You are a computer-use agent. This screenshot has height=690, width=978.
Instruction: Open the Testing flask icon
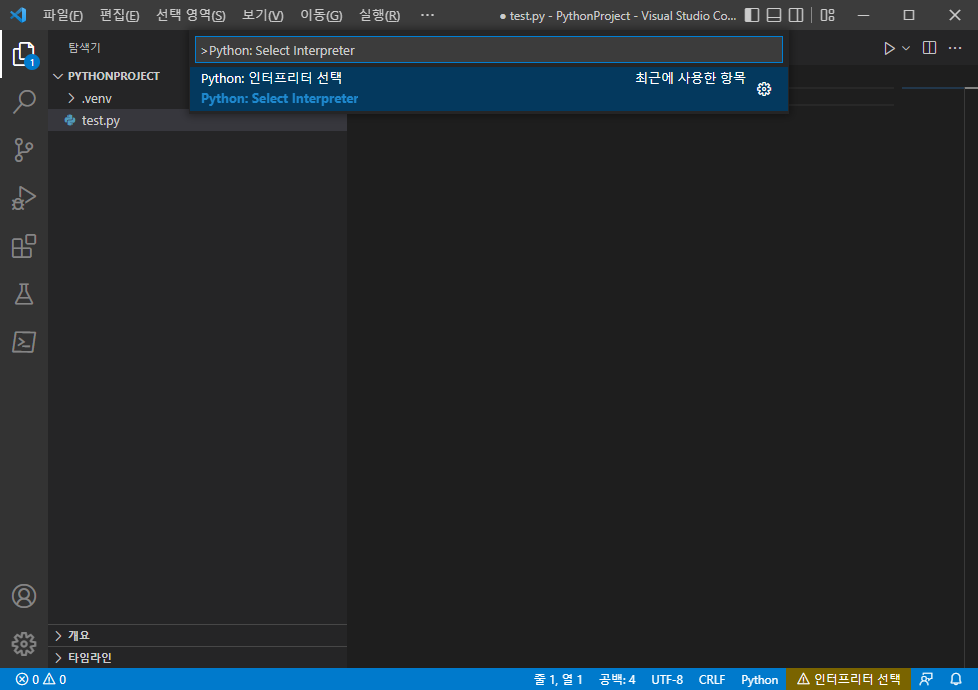[24, 294]
